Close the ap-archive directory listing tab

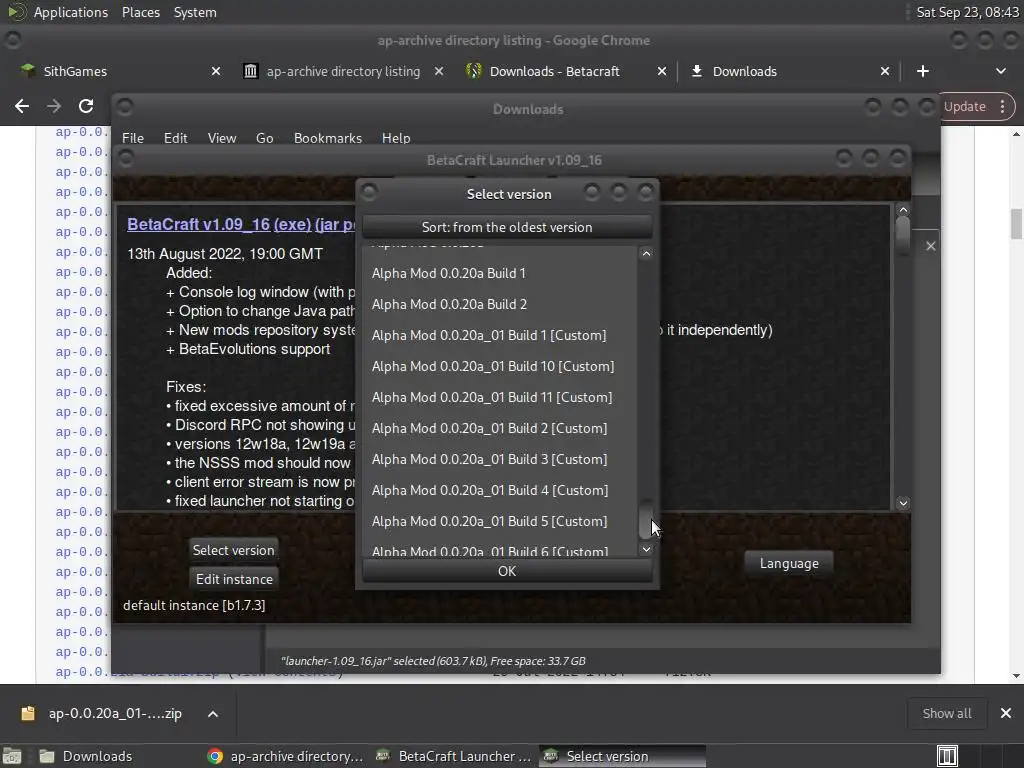tap(439, 71)
